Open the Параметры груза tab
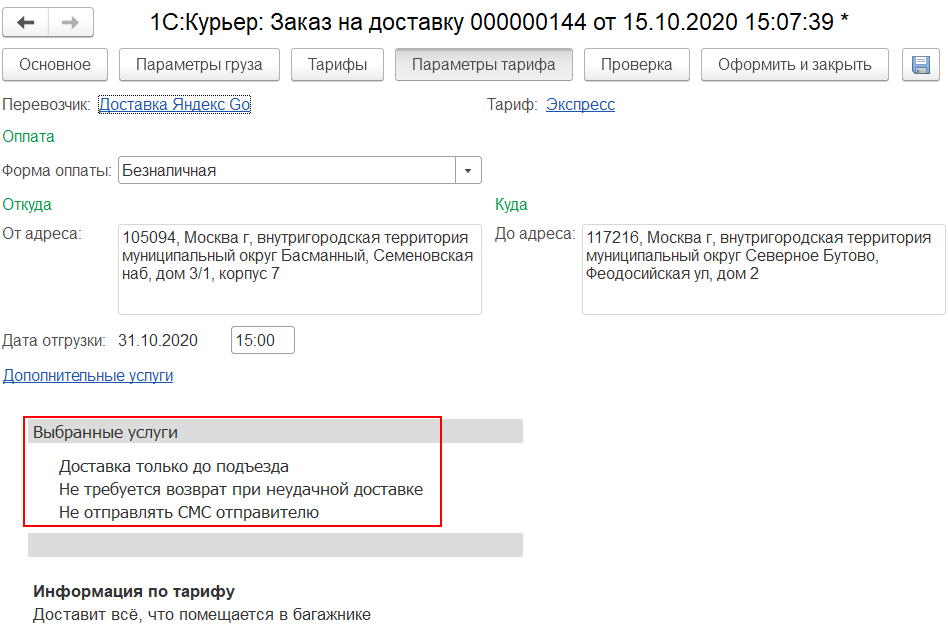This screenshot has height=638, width=948. click(199, 65)
